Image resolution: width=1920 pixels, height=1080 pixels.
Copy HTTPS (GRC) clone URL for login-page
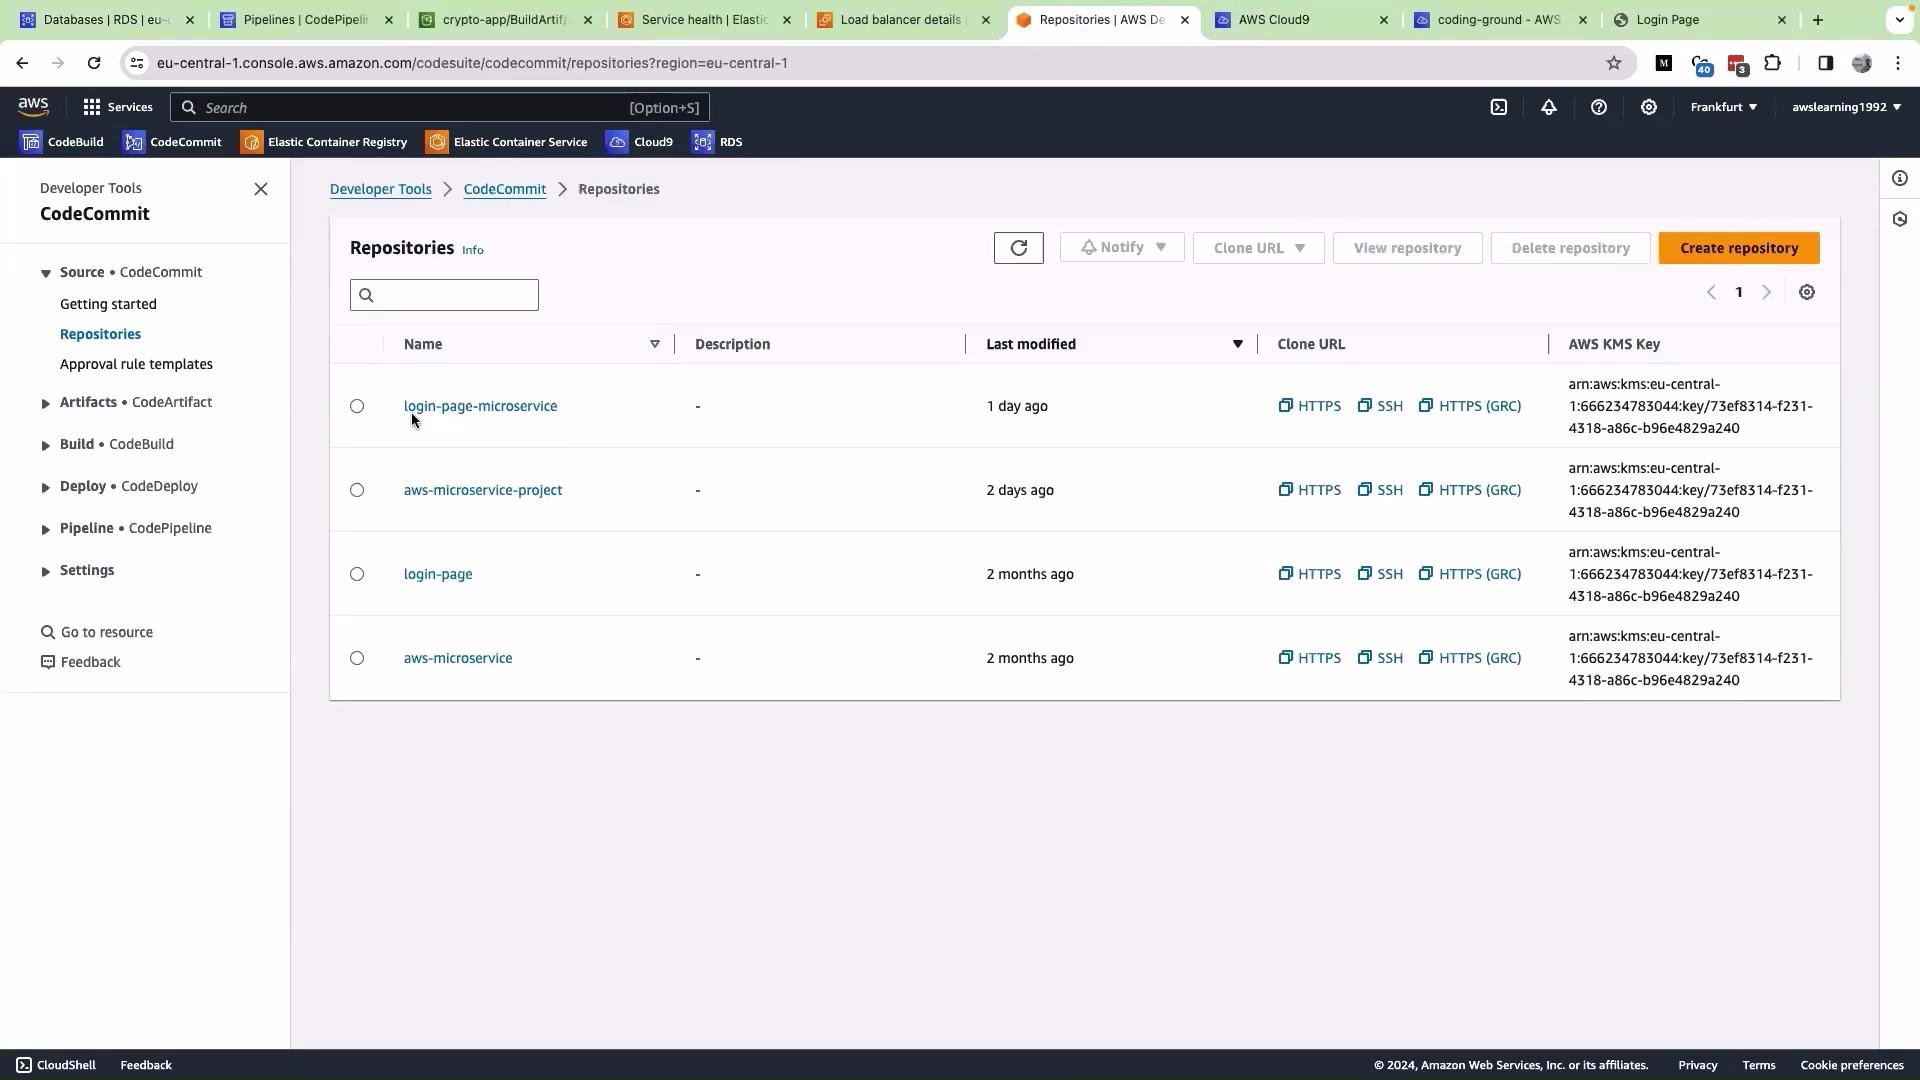[1470, 574]
